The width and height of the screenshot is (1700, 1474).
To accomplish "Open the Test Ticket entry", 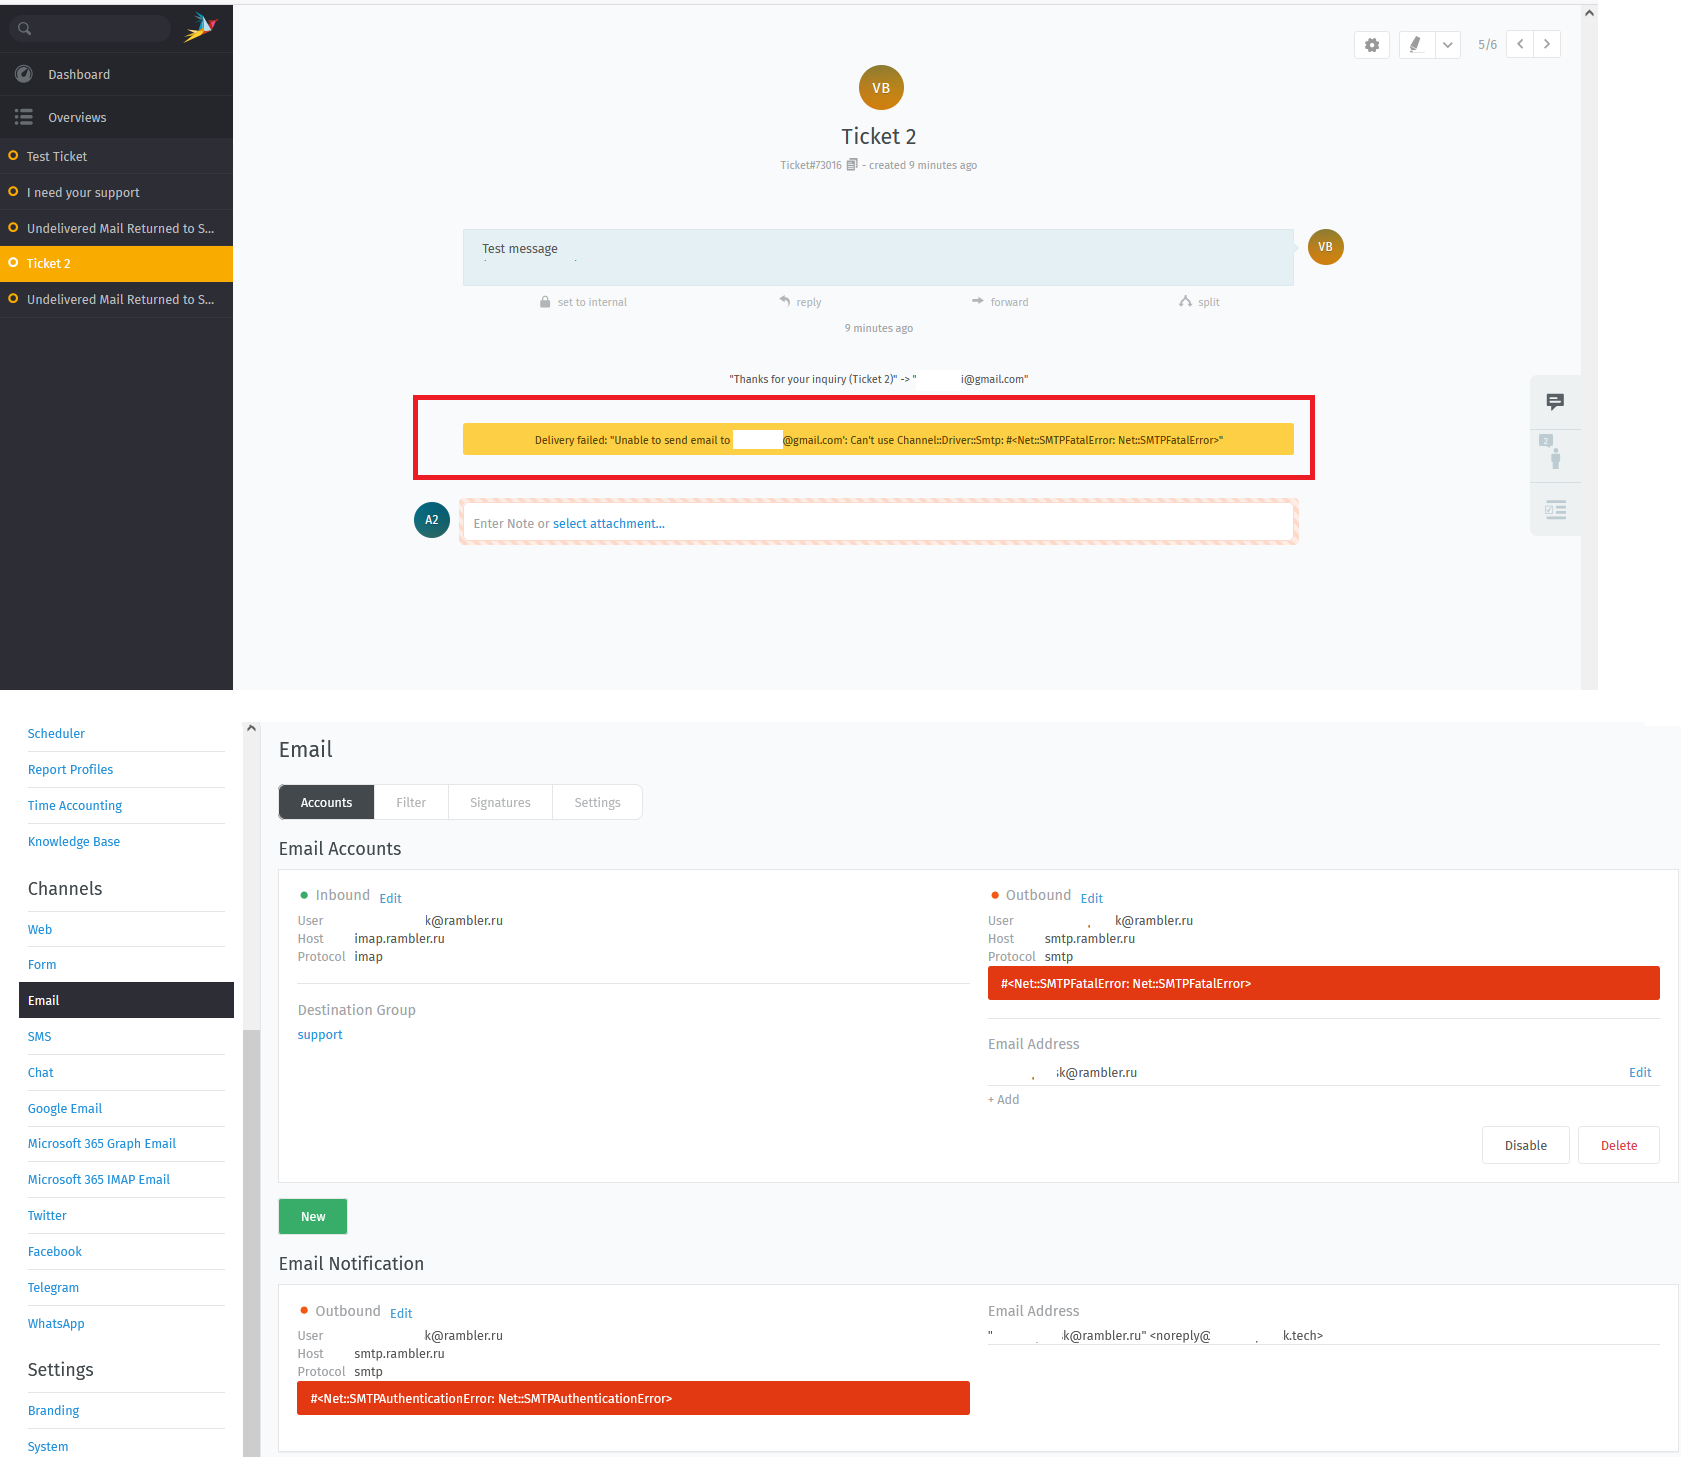I will coord(116,157).
